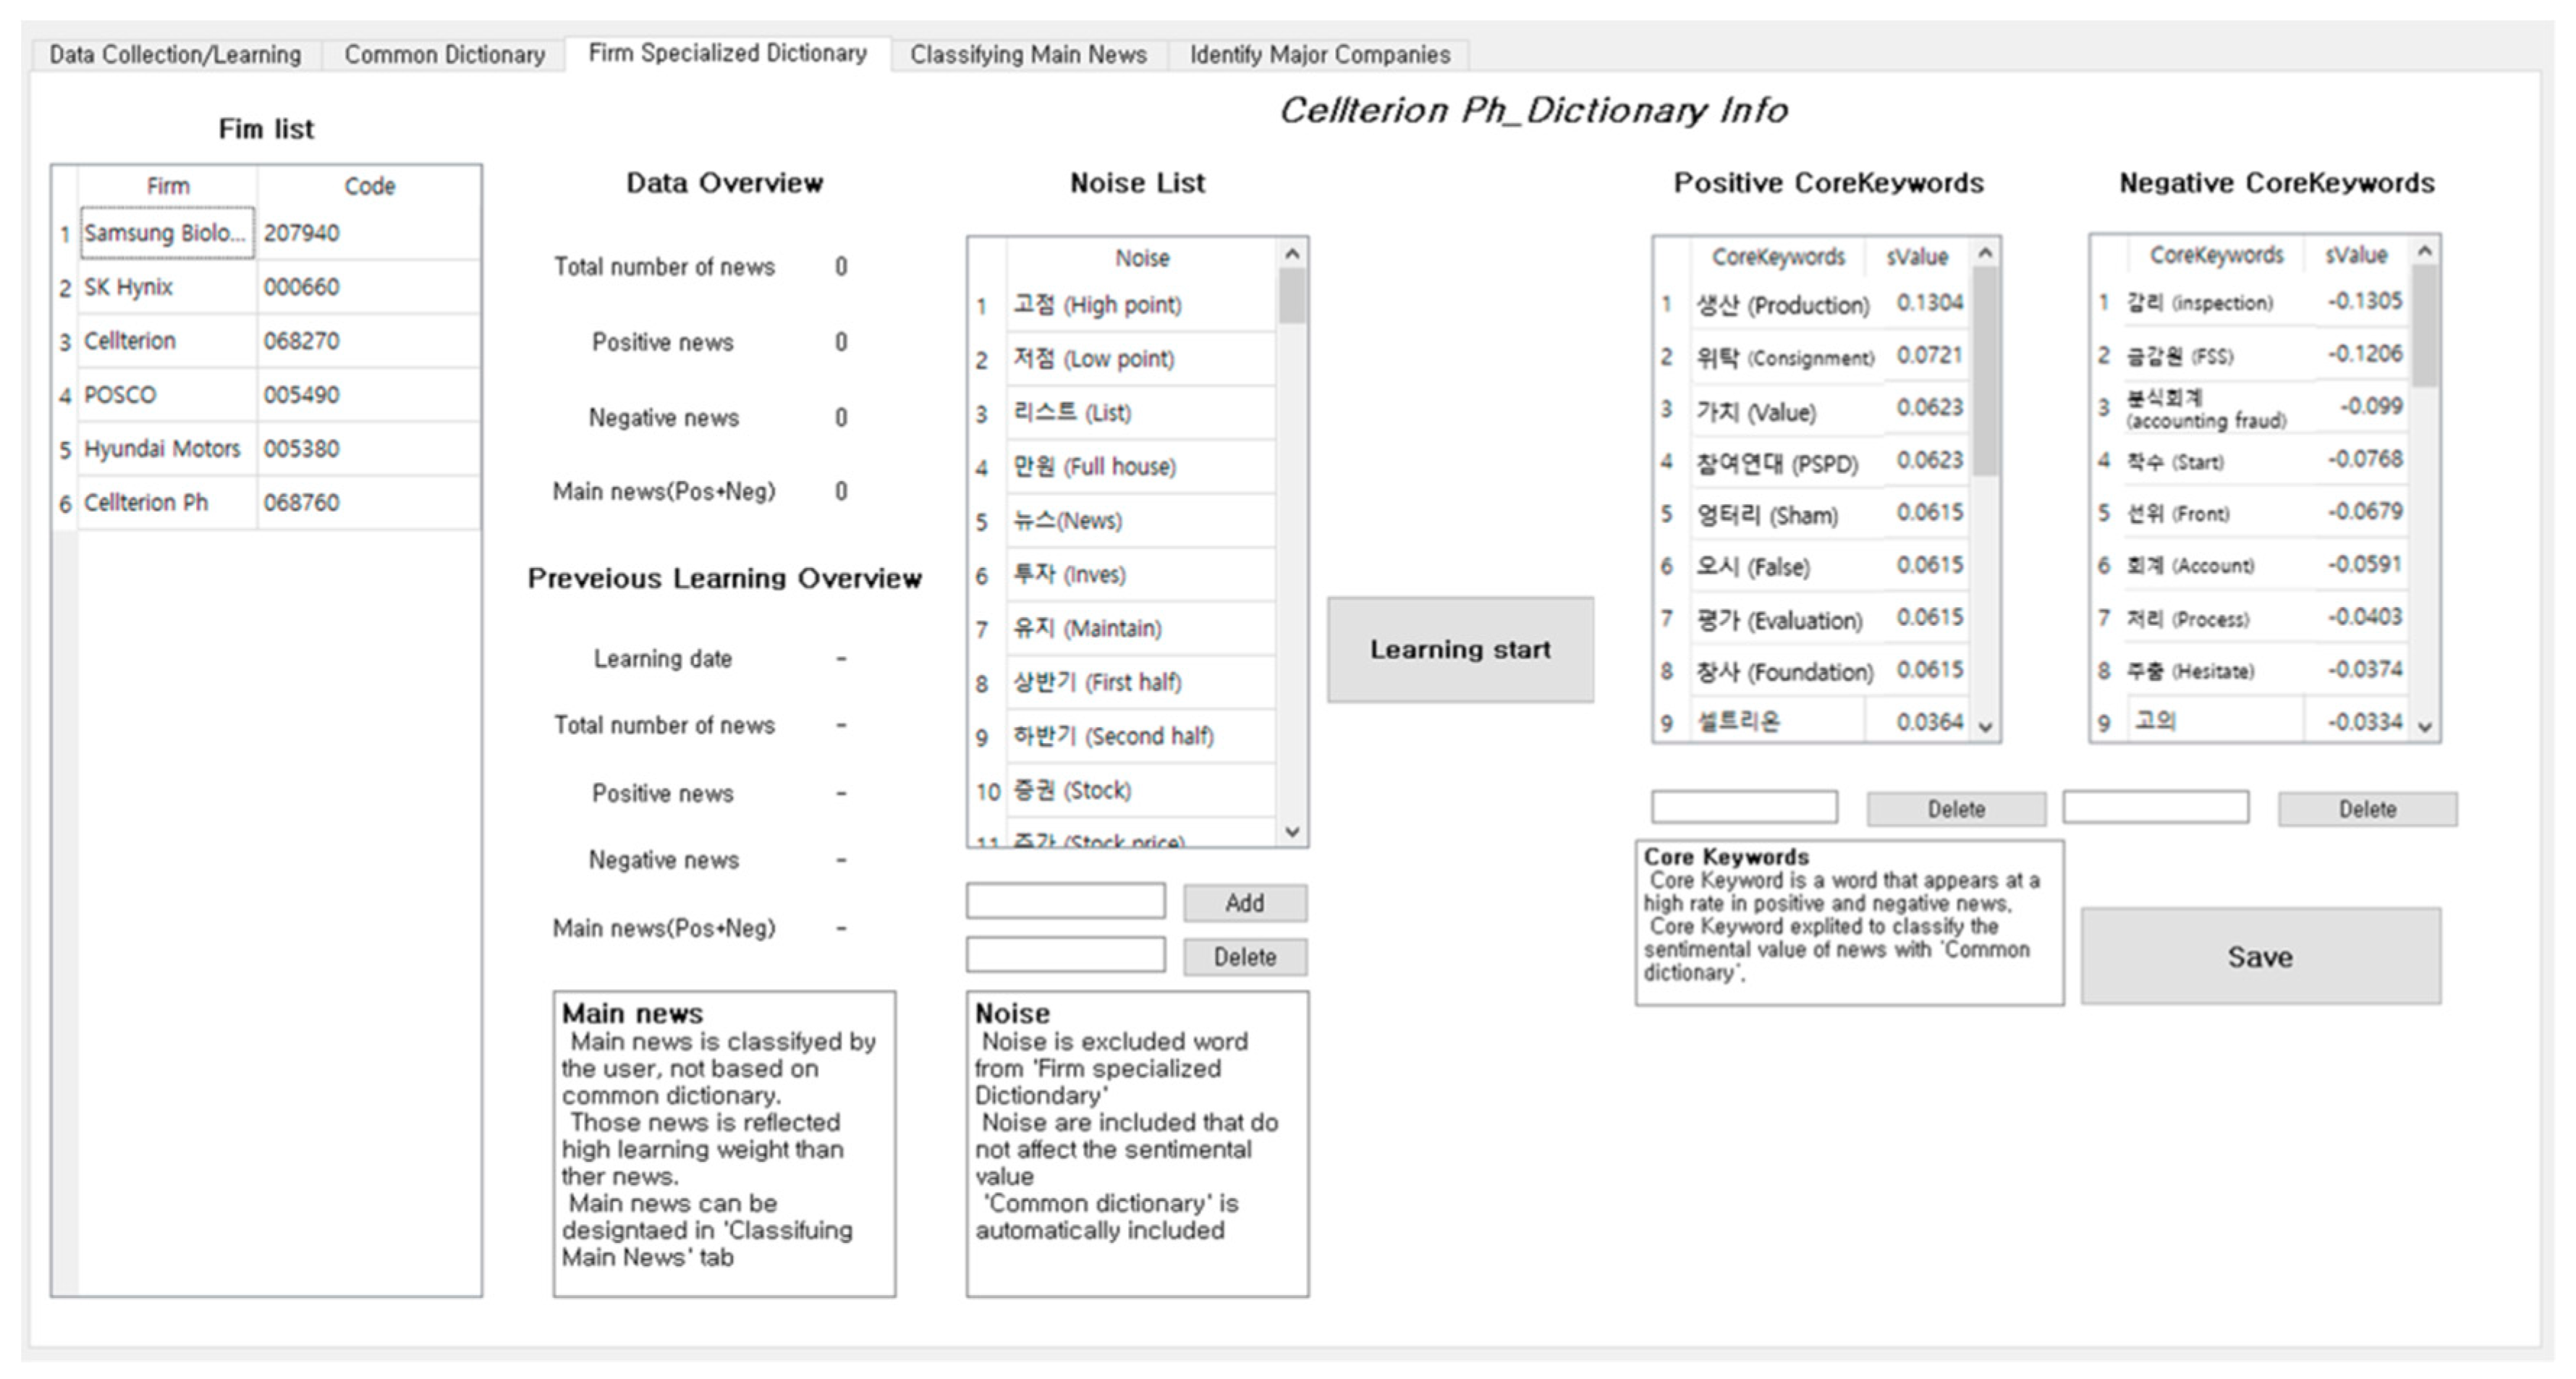Click the Save button
Viewport: 2576px width, 1379px height.
(2259, 956)
